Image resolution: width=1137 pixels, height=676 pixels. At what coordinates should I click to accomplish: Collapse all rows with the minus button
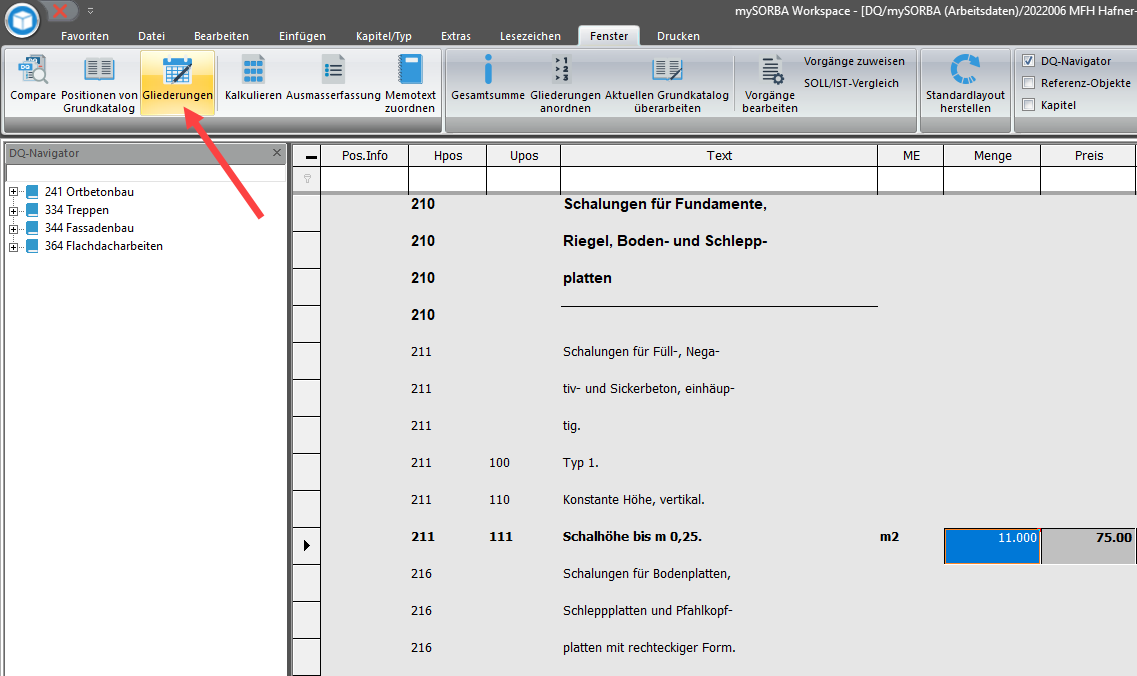pos(311,157)
